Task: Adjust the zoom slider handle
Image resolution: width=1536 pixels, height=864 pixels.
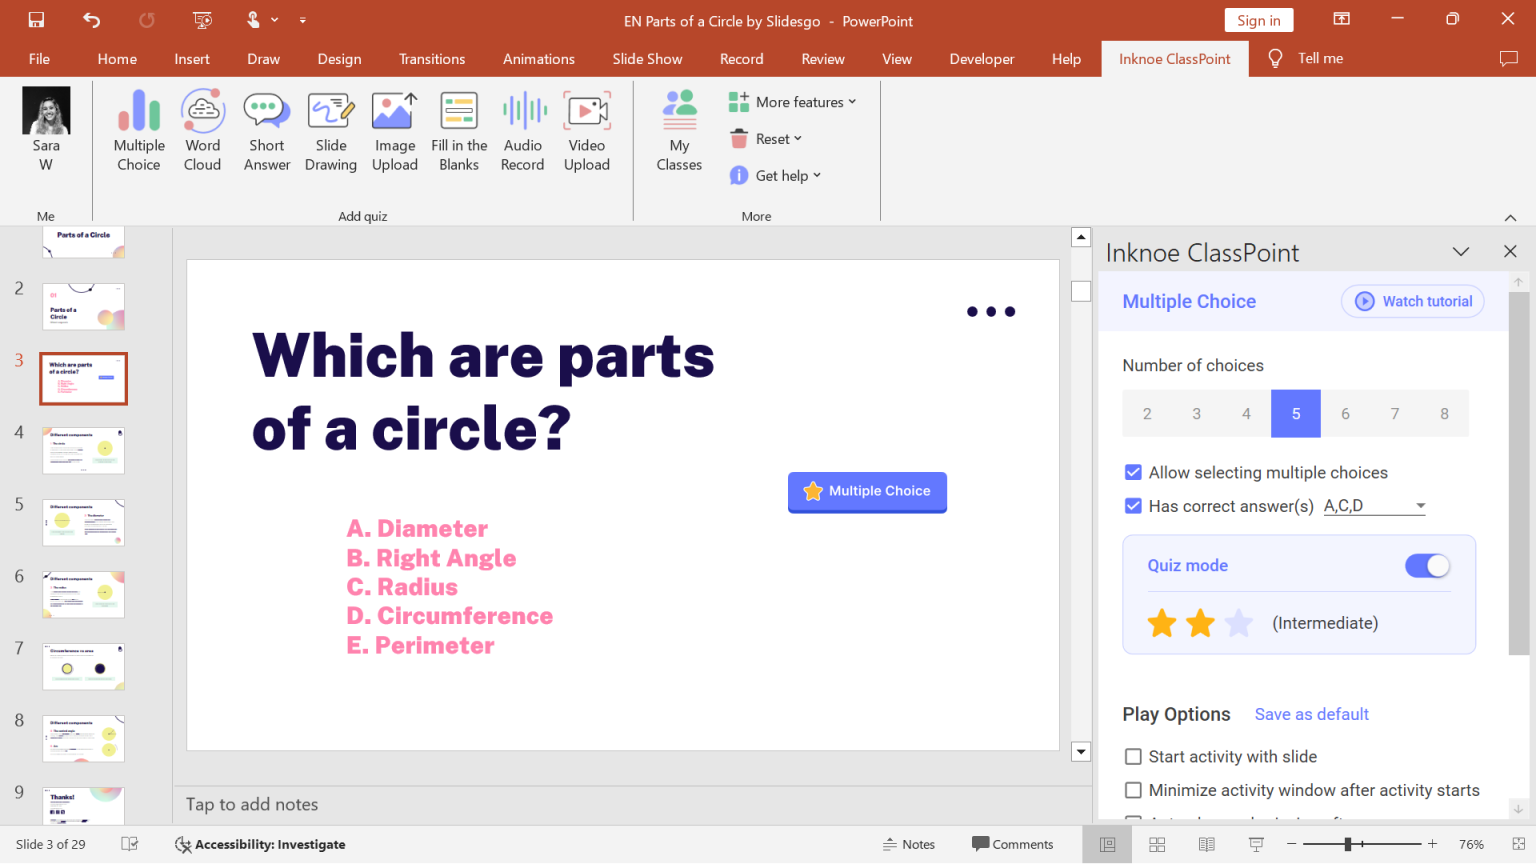Action: (1348, 845)
